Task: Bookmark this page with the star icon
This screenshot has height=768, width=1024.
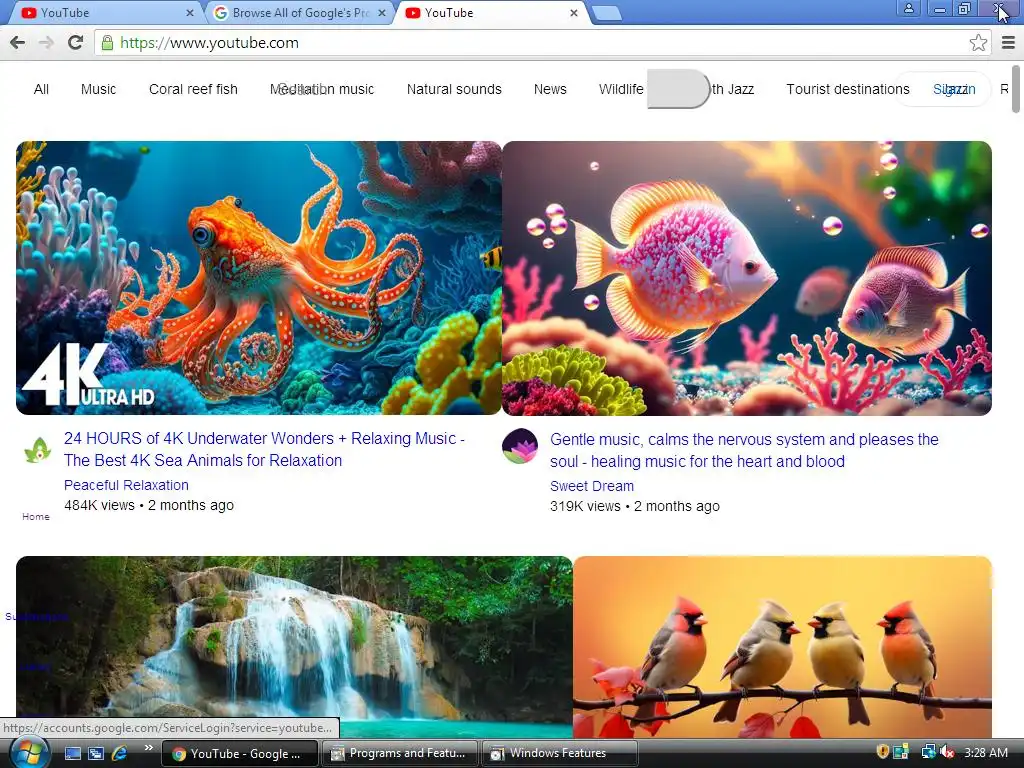Action: click(978, 43)
